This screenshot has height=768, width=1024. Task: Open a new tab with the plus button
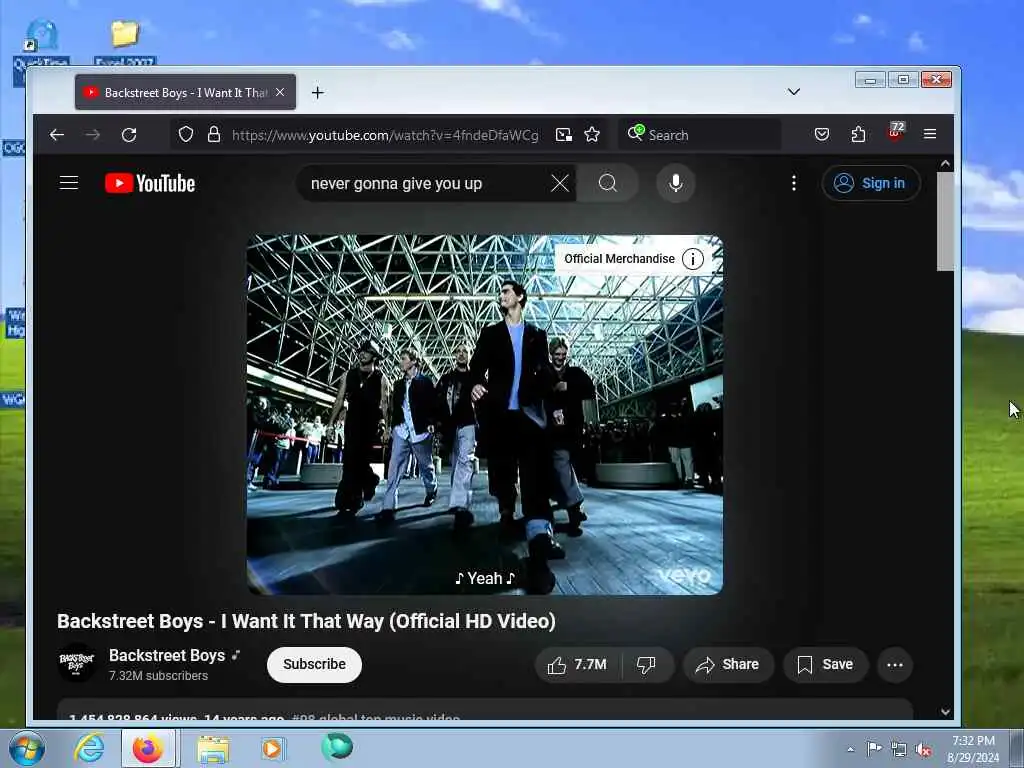pyautogui.click(x=317, y=93)
